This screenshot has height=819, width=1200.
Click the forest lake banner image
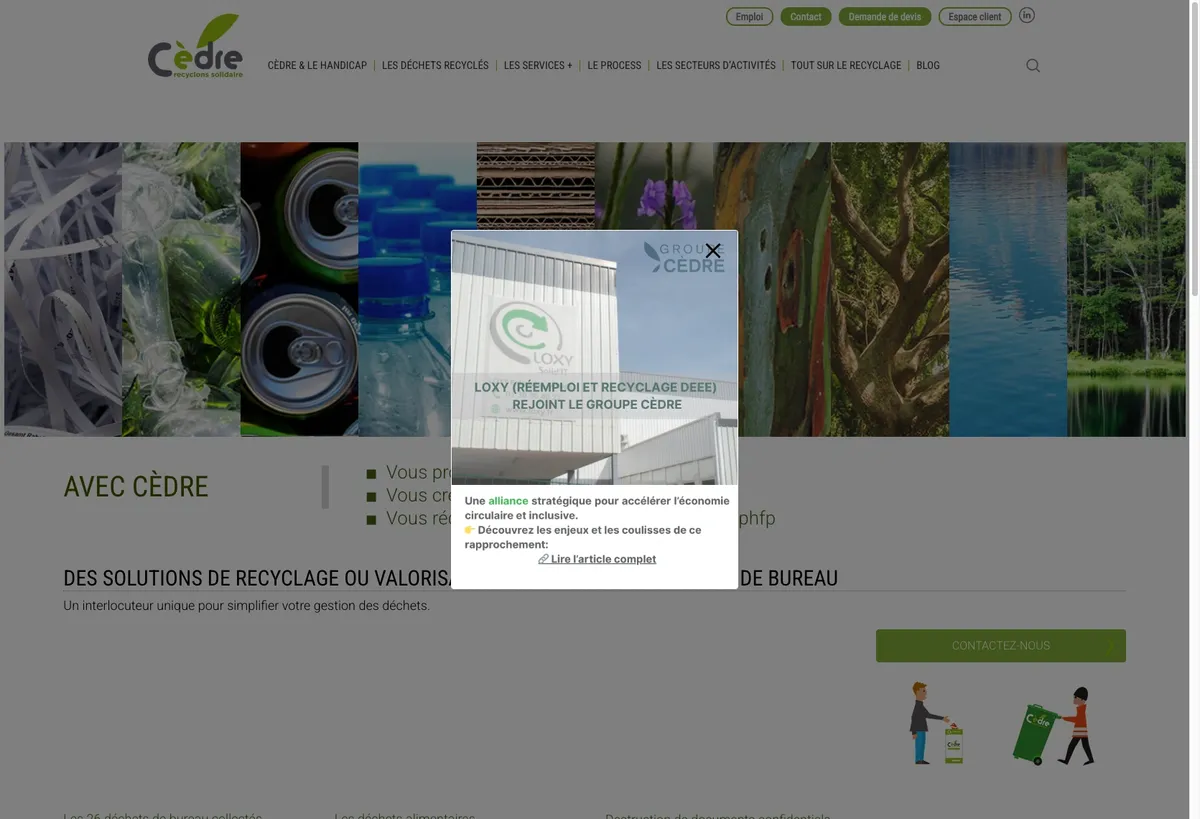[1126, 289]
